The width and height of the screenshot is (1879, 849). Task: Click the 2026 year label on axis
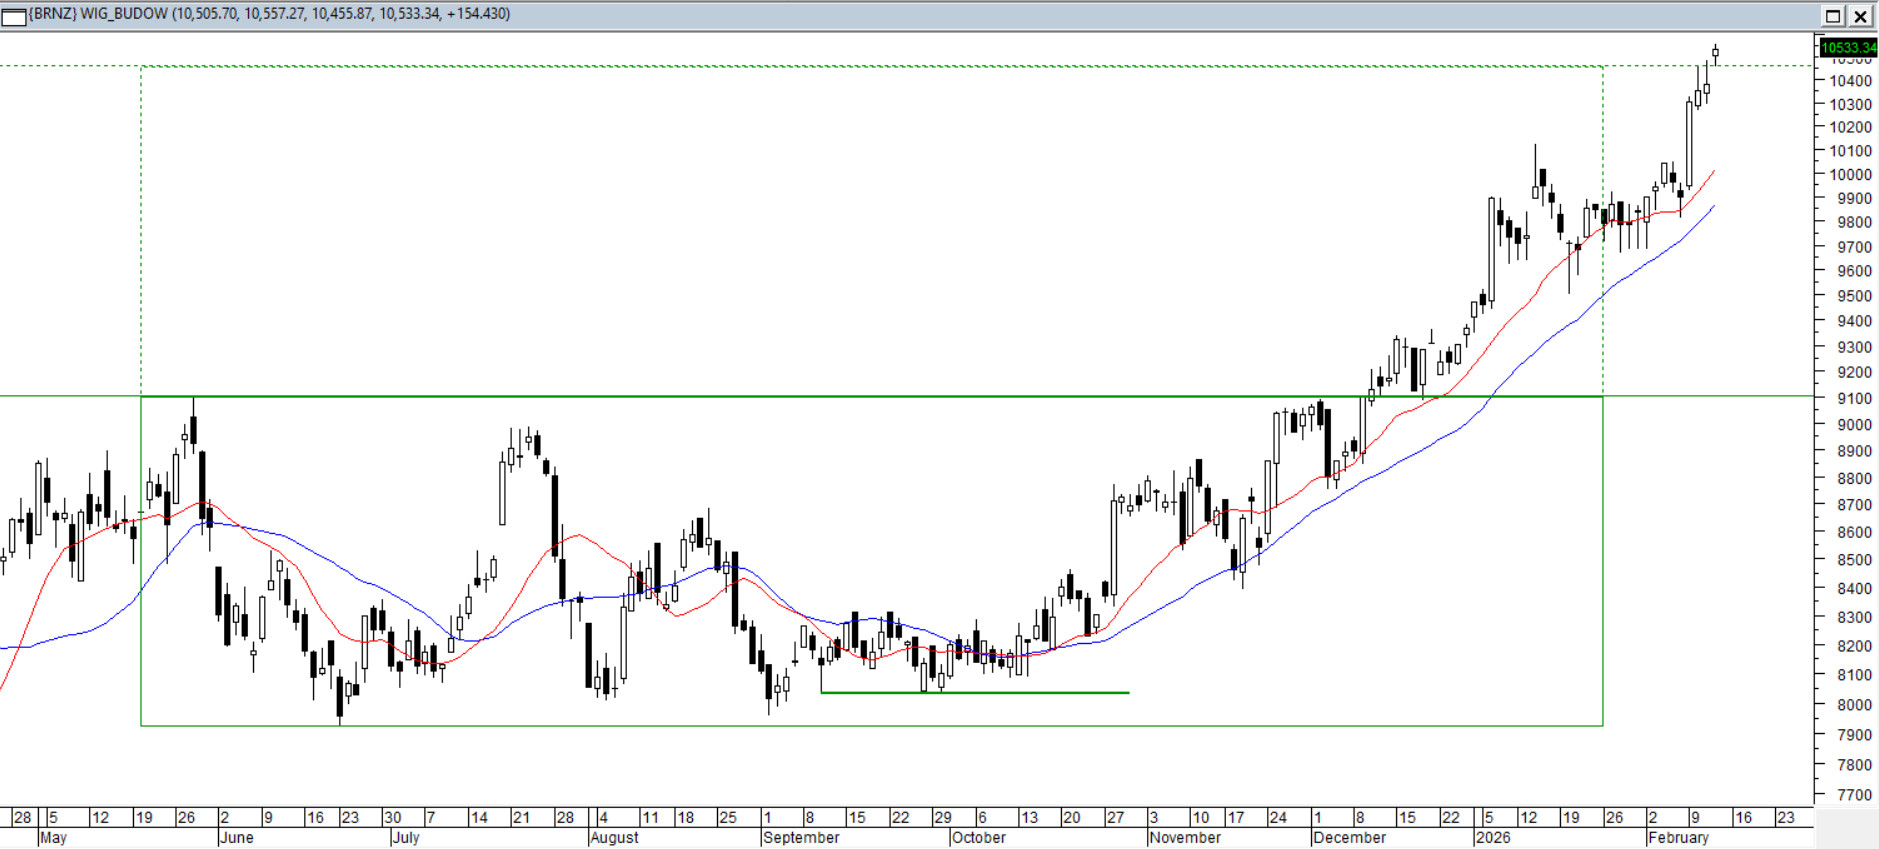tap(1492, 838)
